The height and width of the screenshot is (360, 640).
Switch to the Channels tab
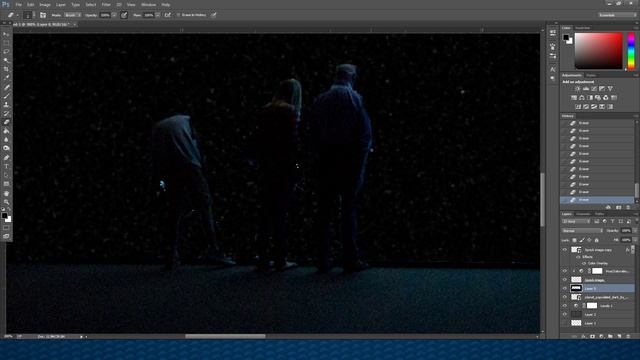[x=583, y=214]
